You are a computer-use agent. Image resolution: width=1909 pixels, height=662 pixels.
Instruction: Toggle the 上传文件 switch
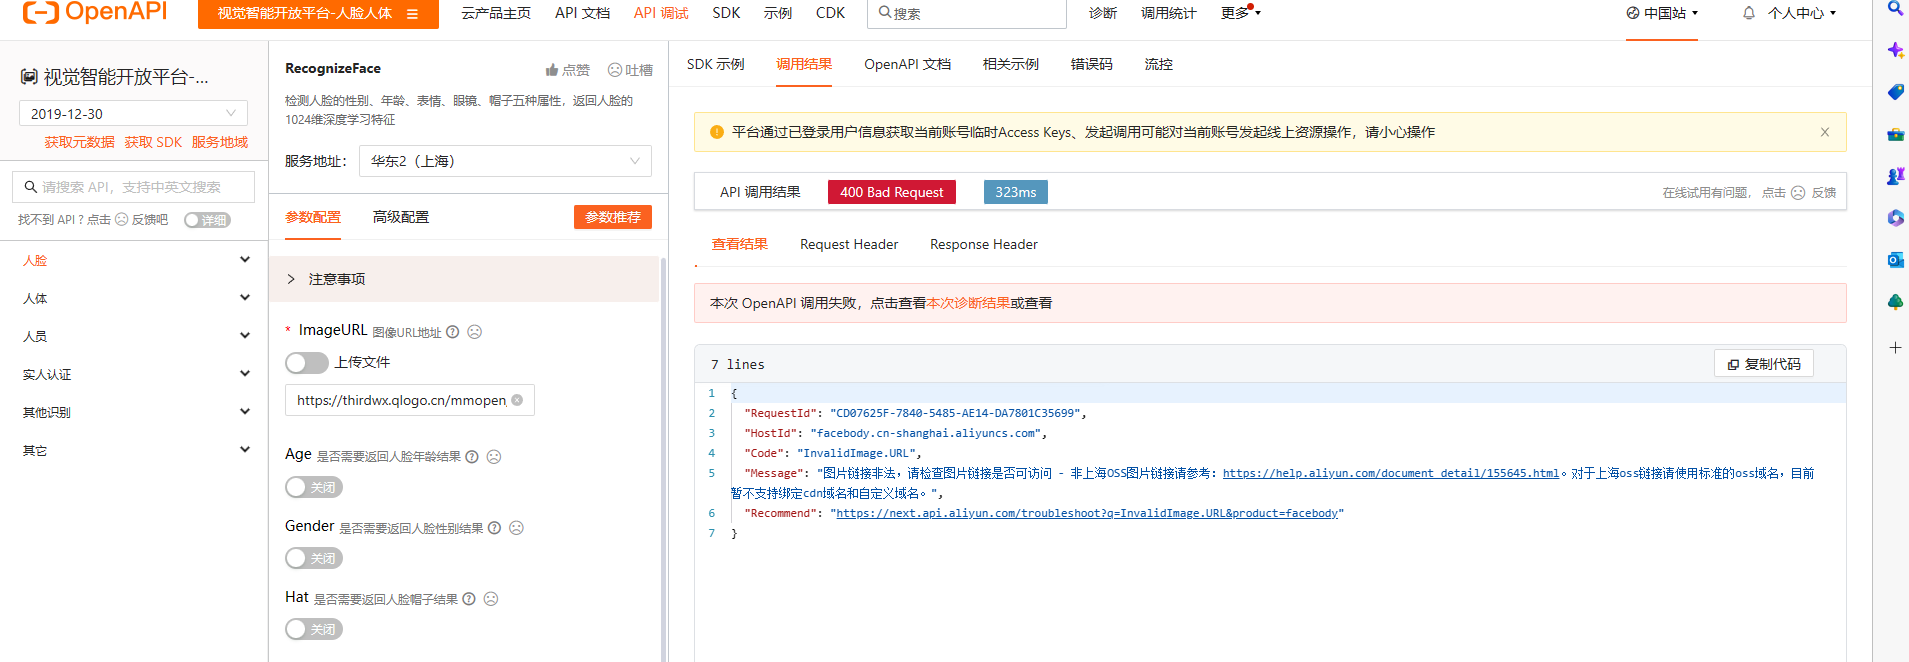[x=307, y=362]
